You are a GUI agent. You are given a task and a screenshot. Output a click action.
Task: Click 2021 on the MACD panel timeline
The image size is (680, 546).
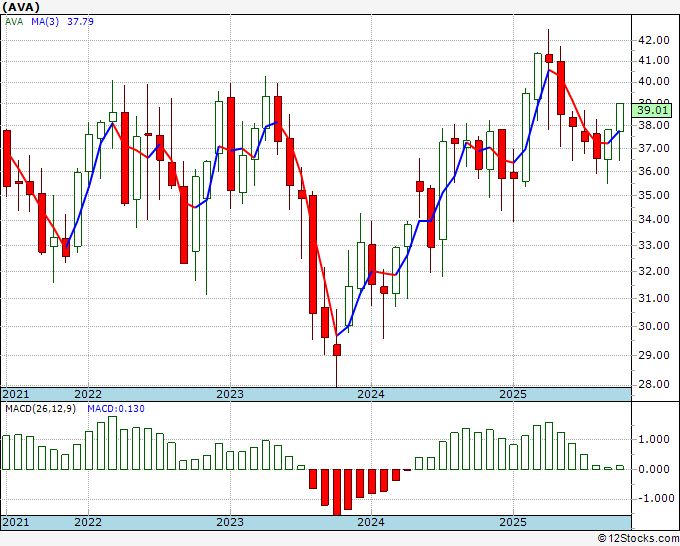[x=16, y=522]
